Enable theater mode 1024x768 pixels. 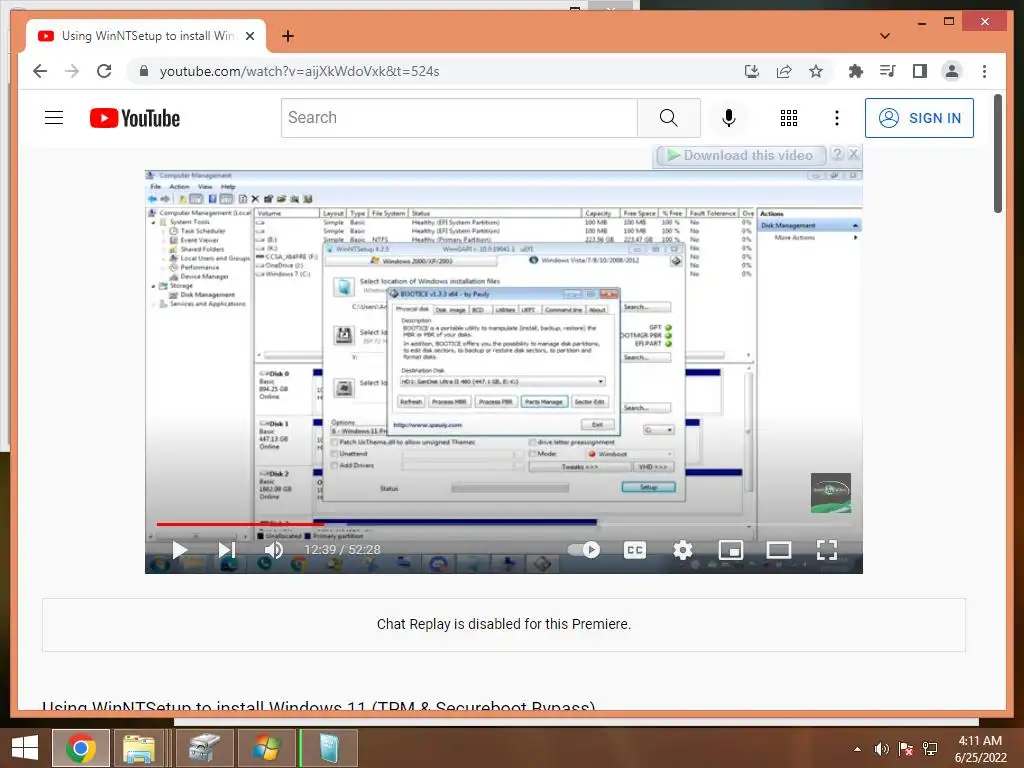(x=778, y=550)
